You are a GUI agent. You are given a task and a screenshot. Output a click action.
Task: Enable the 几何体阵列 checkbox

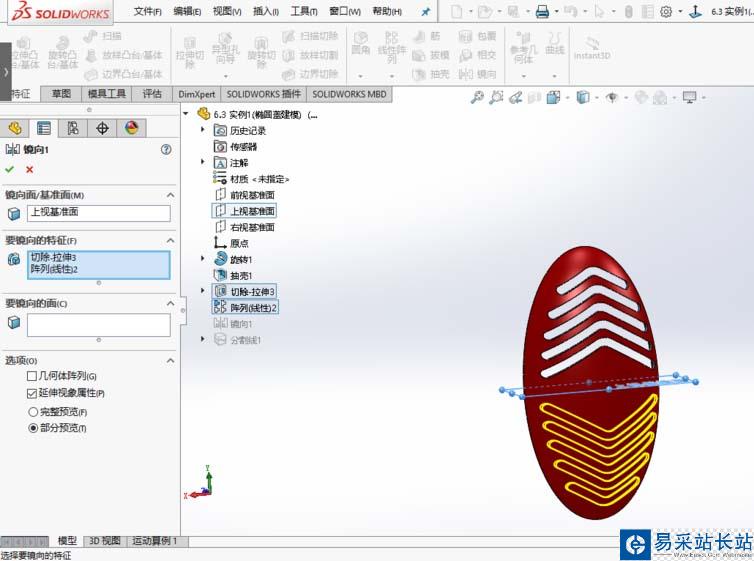pyautogui.click(x=32, y=376)
